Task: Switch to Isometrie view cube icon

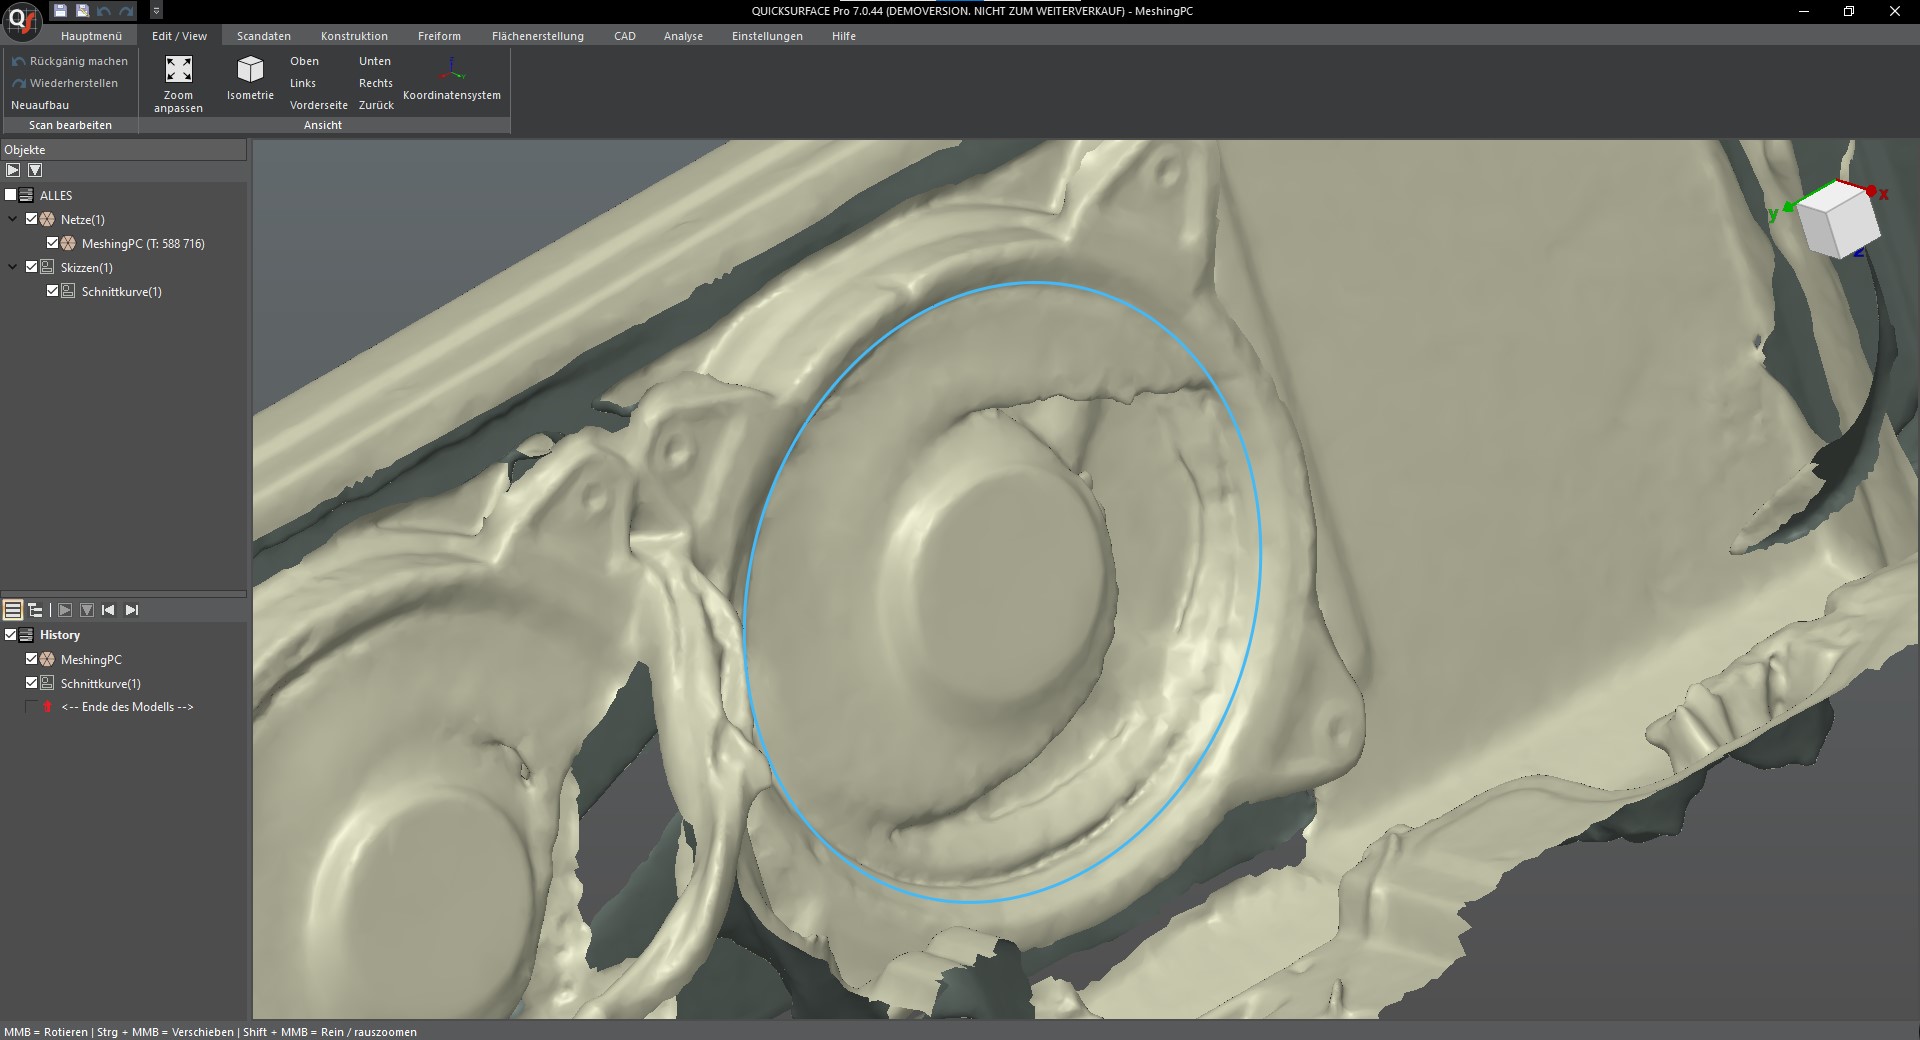Action: [x=250, y=70]
